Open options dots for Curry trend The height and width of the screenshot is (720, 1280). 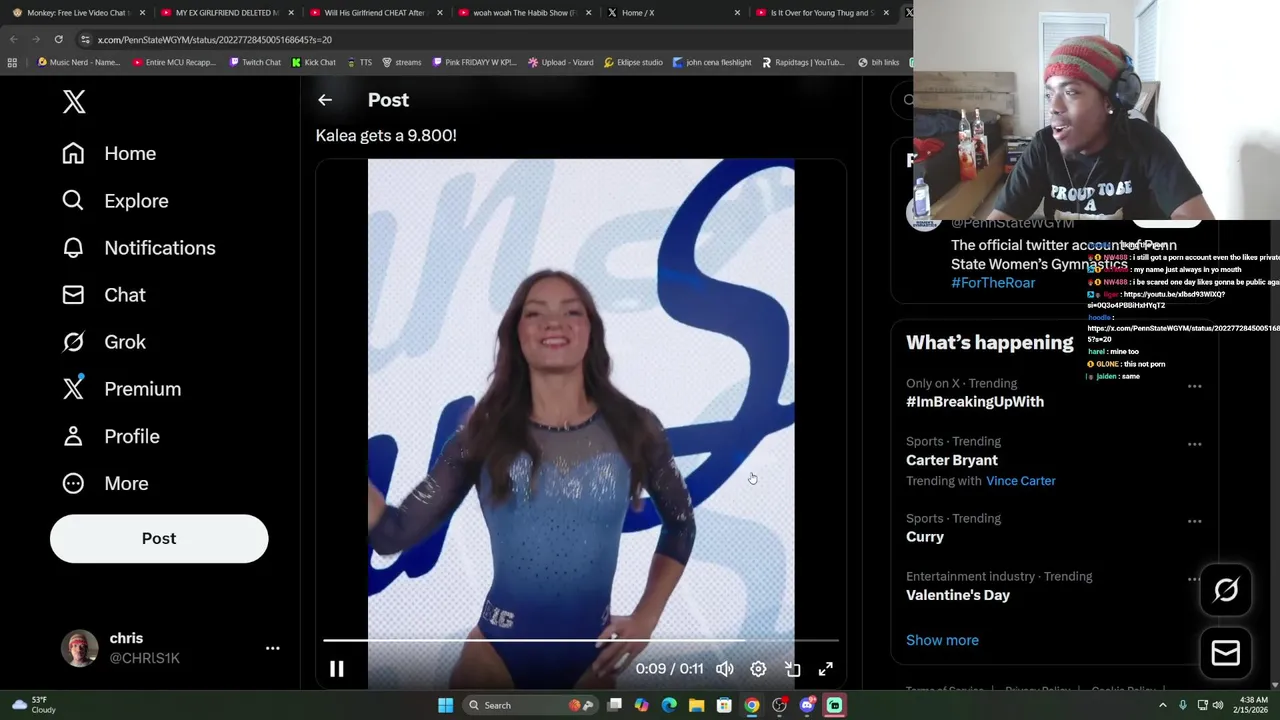(x=1194, y=521)
